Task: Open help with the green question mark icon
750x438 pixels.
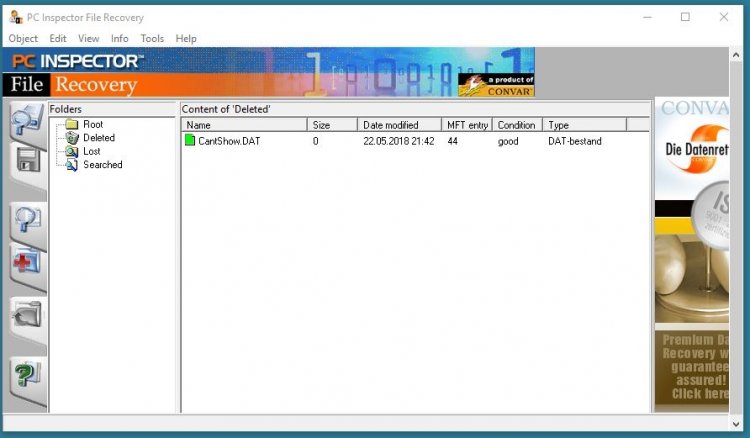Action: pyautogui.click(x=26, y=376)
